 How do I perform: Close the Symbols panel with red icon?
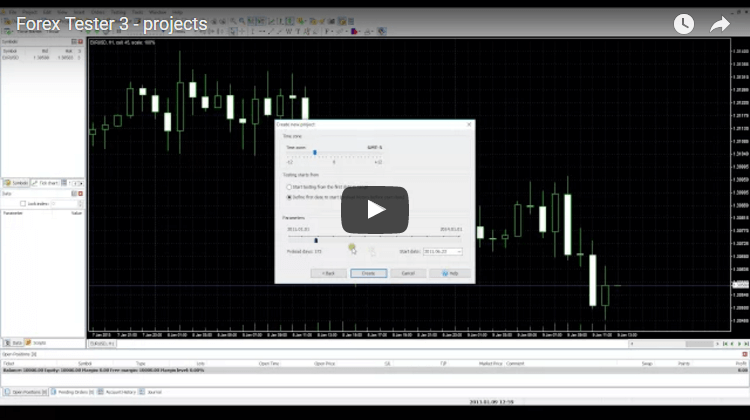pos(80,42)
